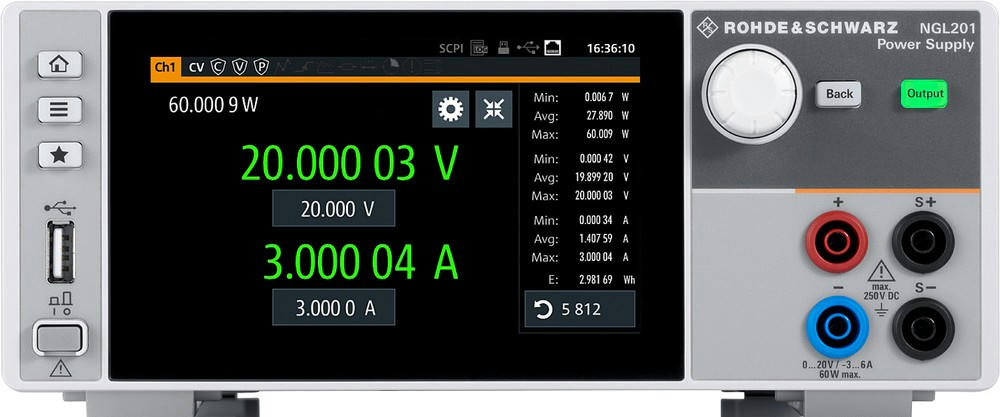This screenshot has height=417, width=1000.
Task: Tap the overcurrent protection shield icon
Action: click(218, 68)
